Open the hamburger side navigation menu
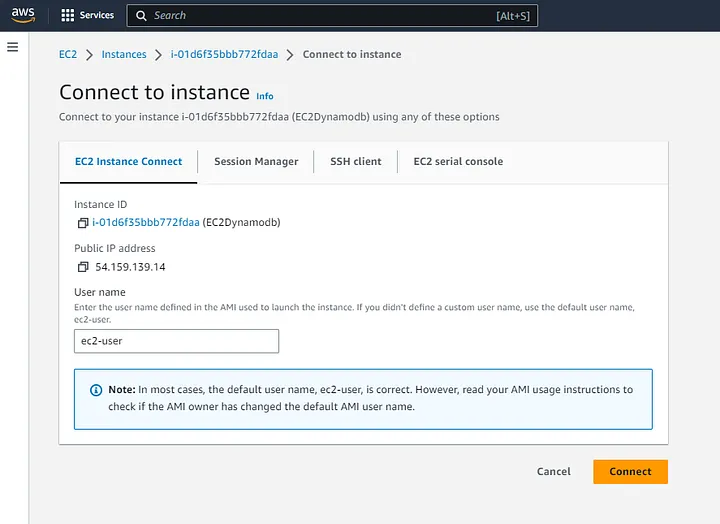720x524 pixels. click(x=13, y=47)
